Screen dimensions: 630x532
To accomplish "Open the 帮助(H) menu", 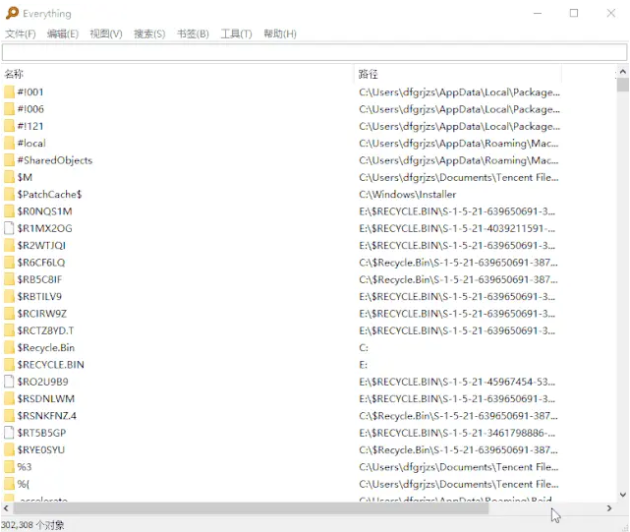I will click(280, 34).
